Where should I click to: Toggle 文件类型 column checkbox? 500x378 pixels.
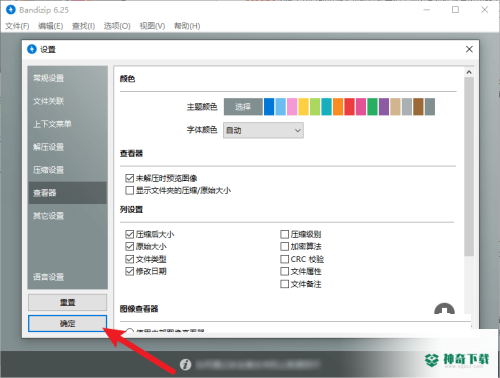tap(129, 259)
